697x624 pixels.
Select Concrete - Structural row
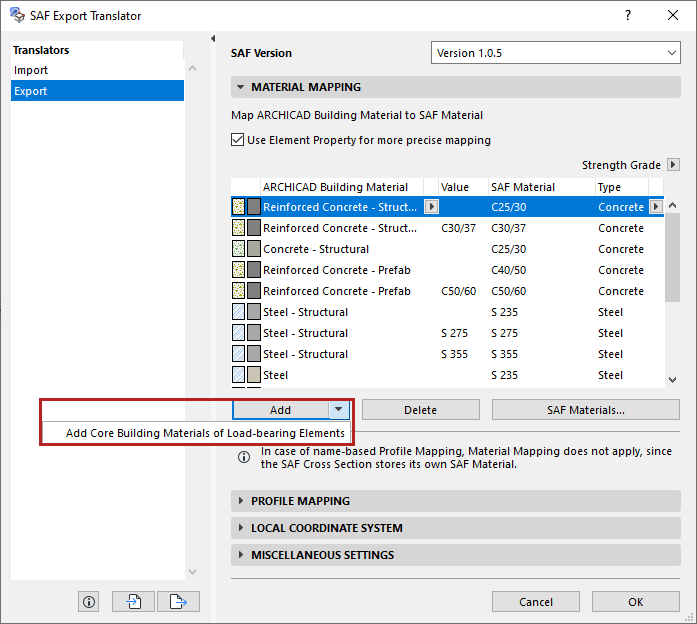pos(447,248)
